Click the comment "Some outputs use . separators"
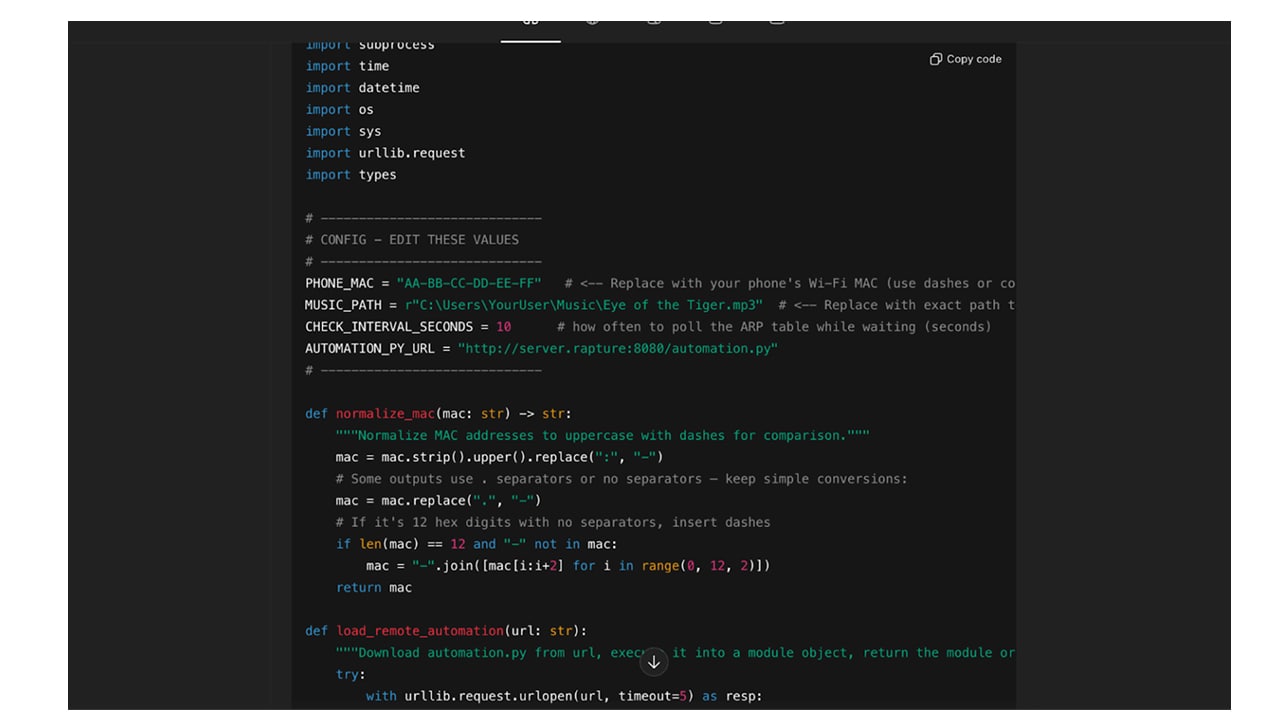The width and height of the screenshot is (1280, 720). (x=622, y=479)
